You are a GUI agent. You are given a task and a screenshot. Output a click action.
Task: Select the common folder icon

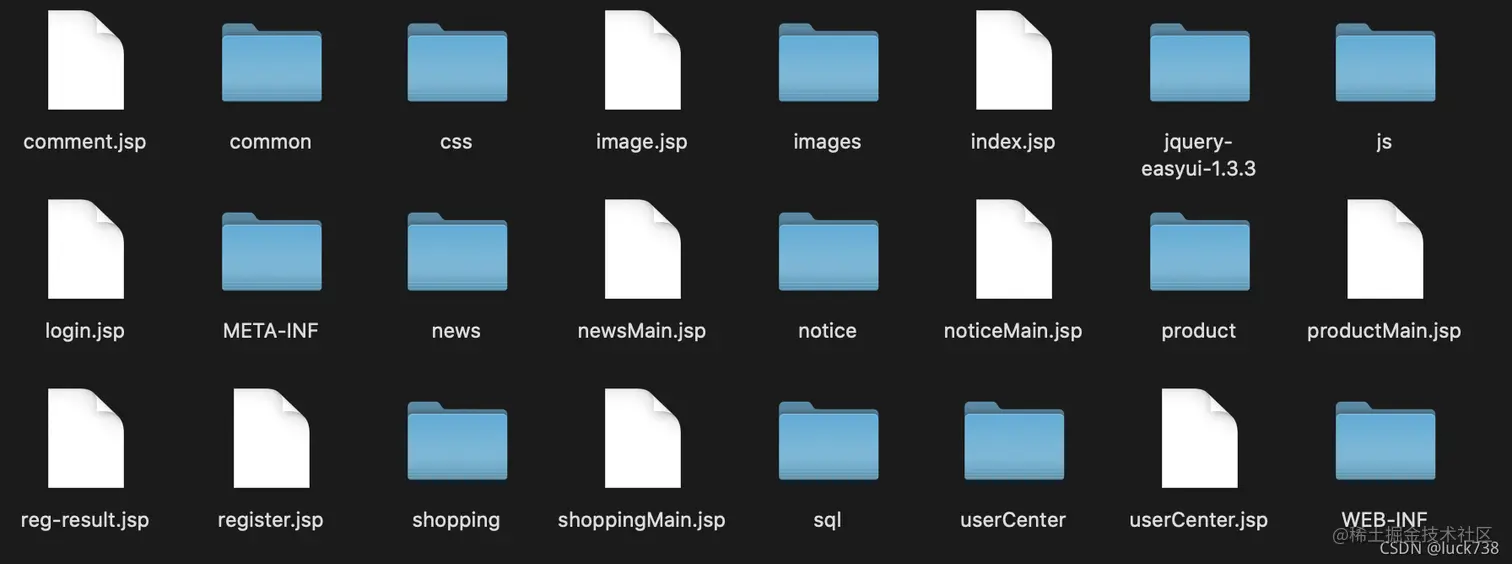pyautogui.click(x=271, y=62)
